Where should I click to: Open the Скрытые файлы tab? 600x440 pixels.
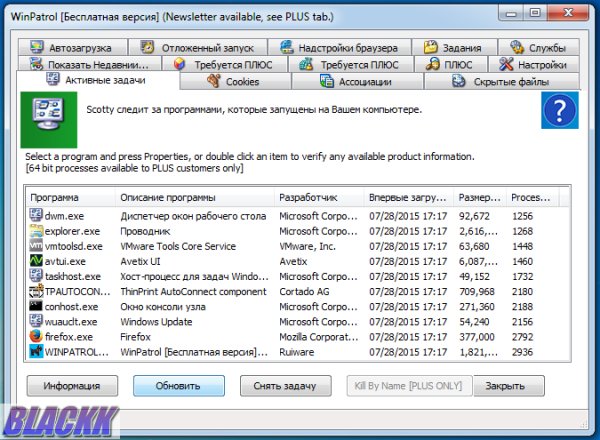502,81
